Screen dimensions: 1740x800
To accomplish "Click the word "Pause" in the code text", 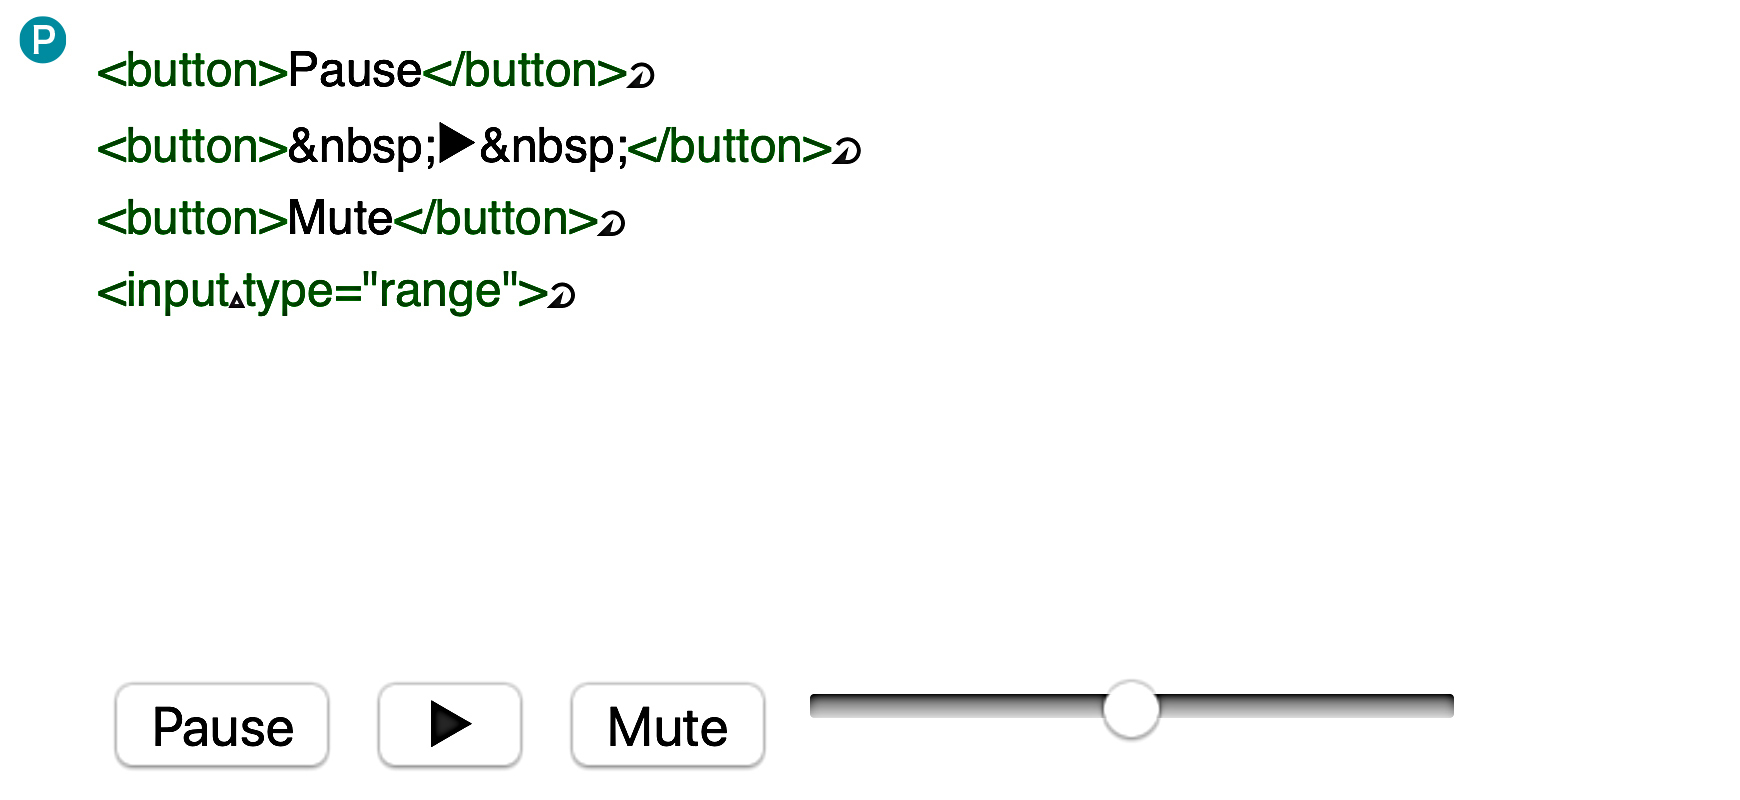I will pos(355,71).
